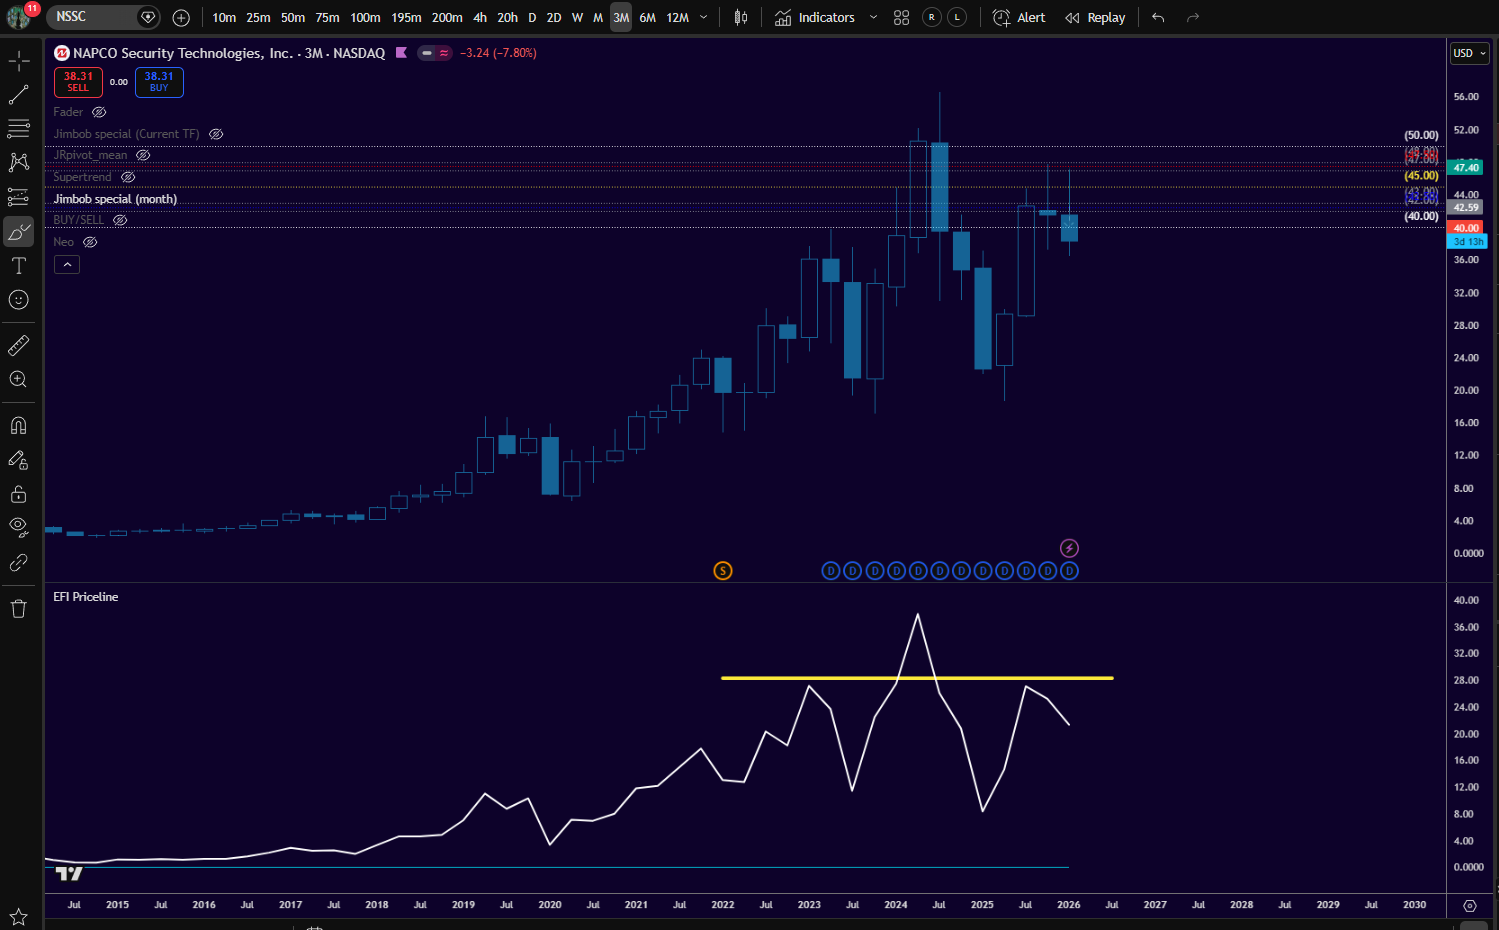Switch to the 6M timeframe
The image size is (1499, 930).
pos(647,17)
